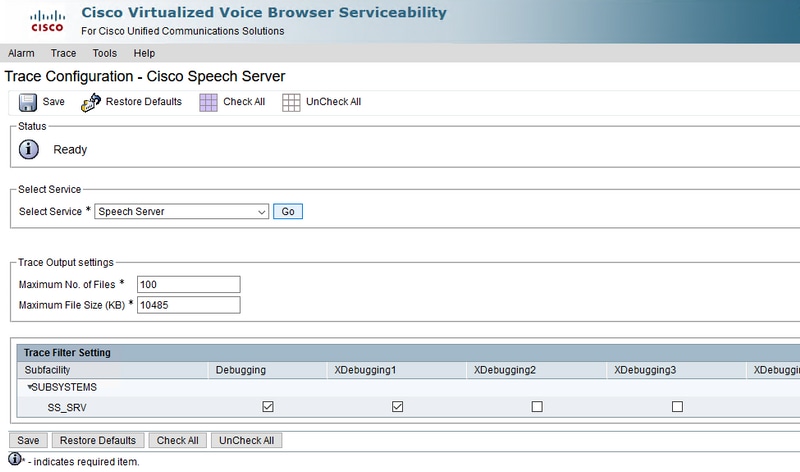Image resolution: width=800 pixels, height=472 pixels.
Task: Open the Alarm menu
Action: [21, 53]
